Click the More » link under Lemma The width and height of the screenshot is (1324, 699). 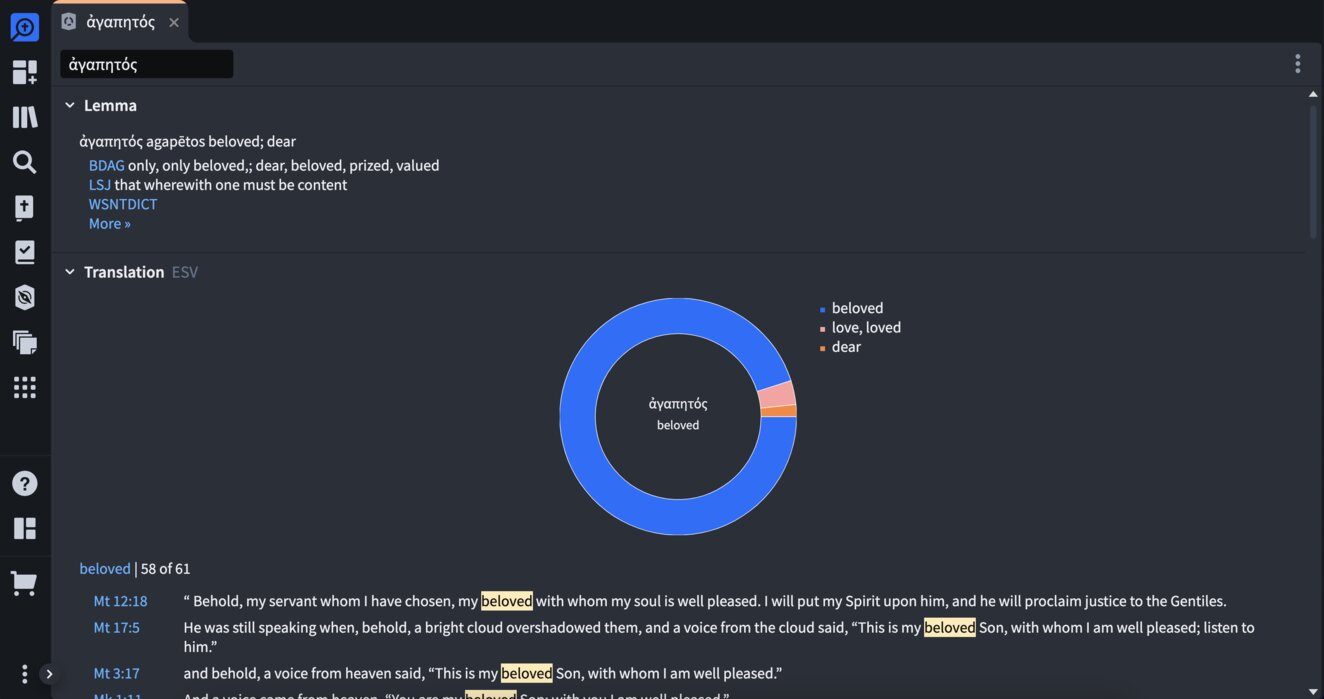[x=109, y=224]
